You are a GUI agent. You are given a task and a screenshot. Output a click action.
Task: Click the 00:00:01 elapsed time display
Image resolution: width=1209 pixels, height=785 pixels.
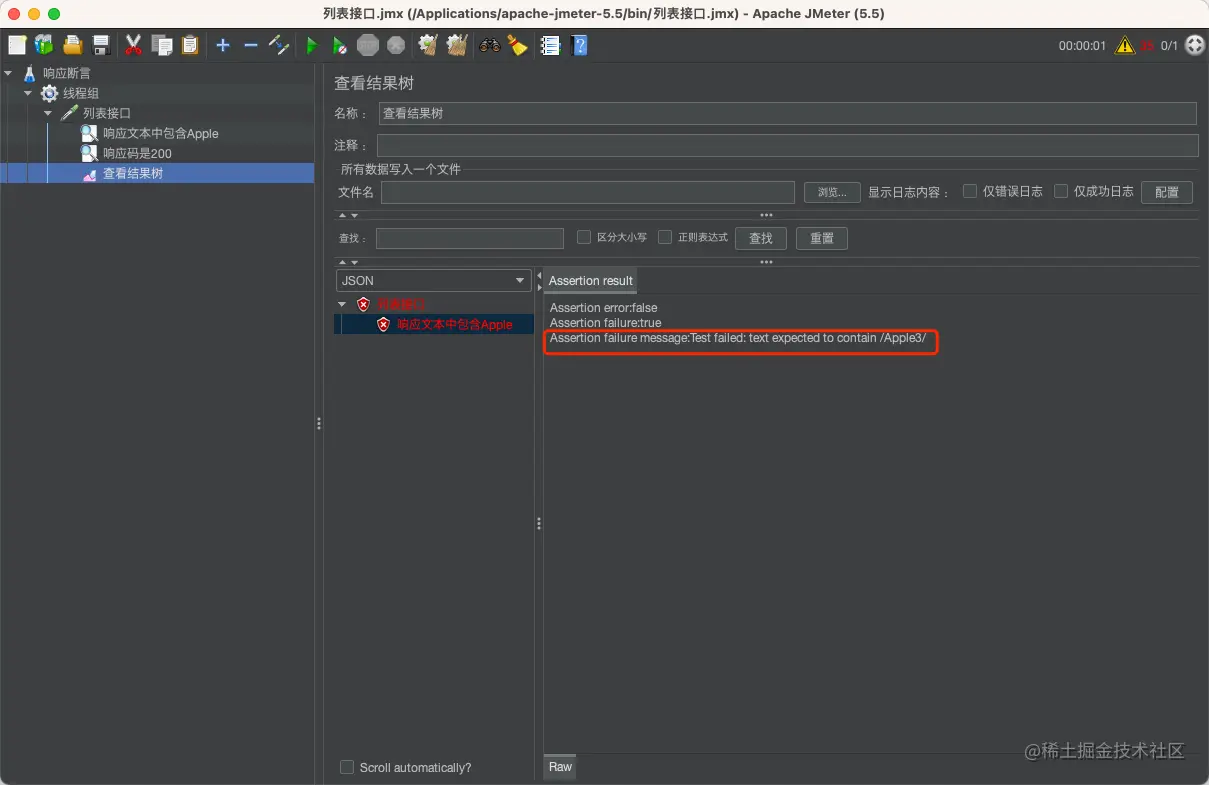pyautogui.click(x=1082, y=46)
